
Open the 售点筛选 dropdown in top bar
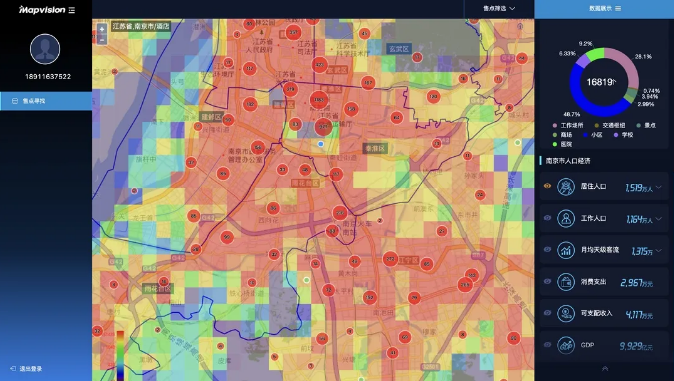[x=499, y=9]
